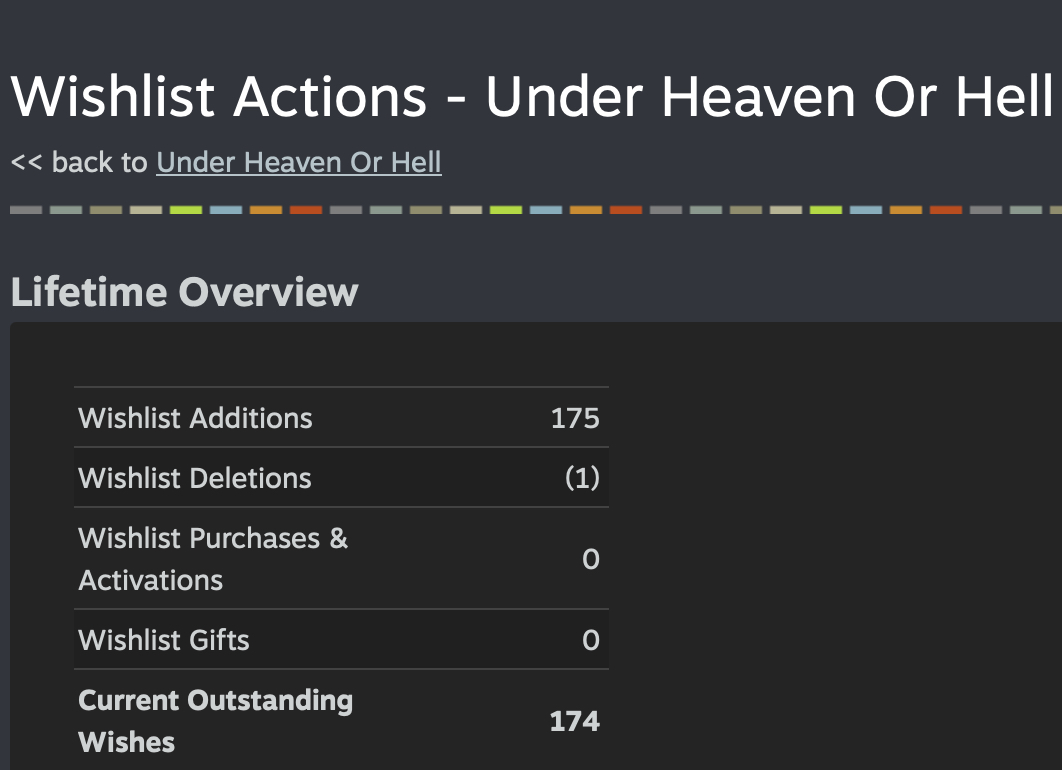Open the Under Heaven Or Hell back link
Image resolution: width=1062 pixels, height=770 pixels.
(298, 162)
